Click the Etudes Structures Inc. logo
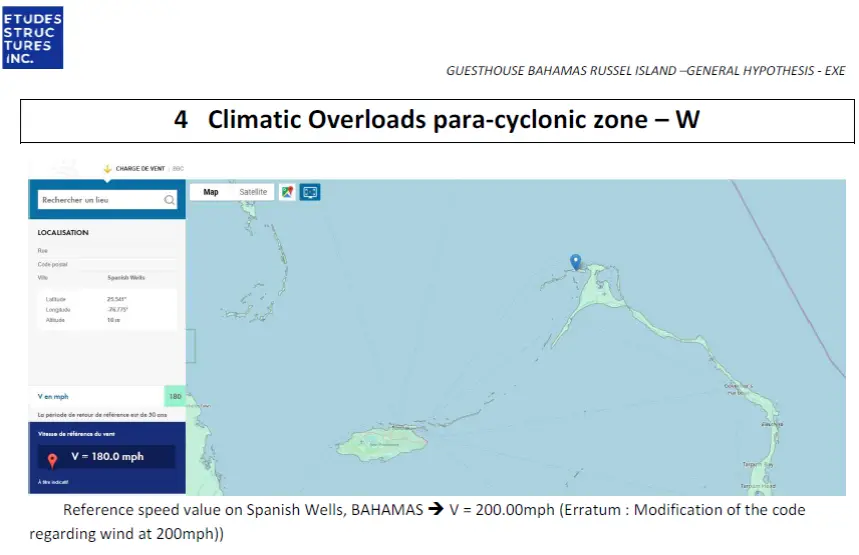 click(x=33, y=37)
